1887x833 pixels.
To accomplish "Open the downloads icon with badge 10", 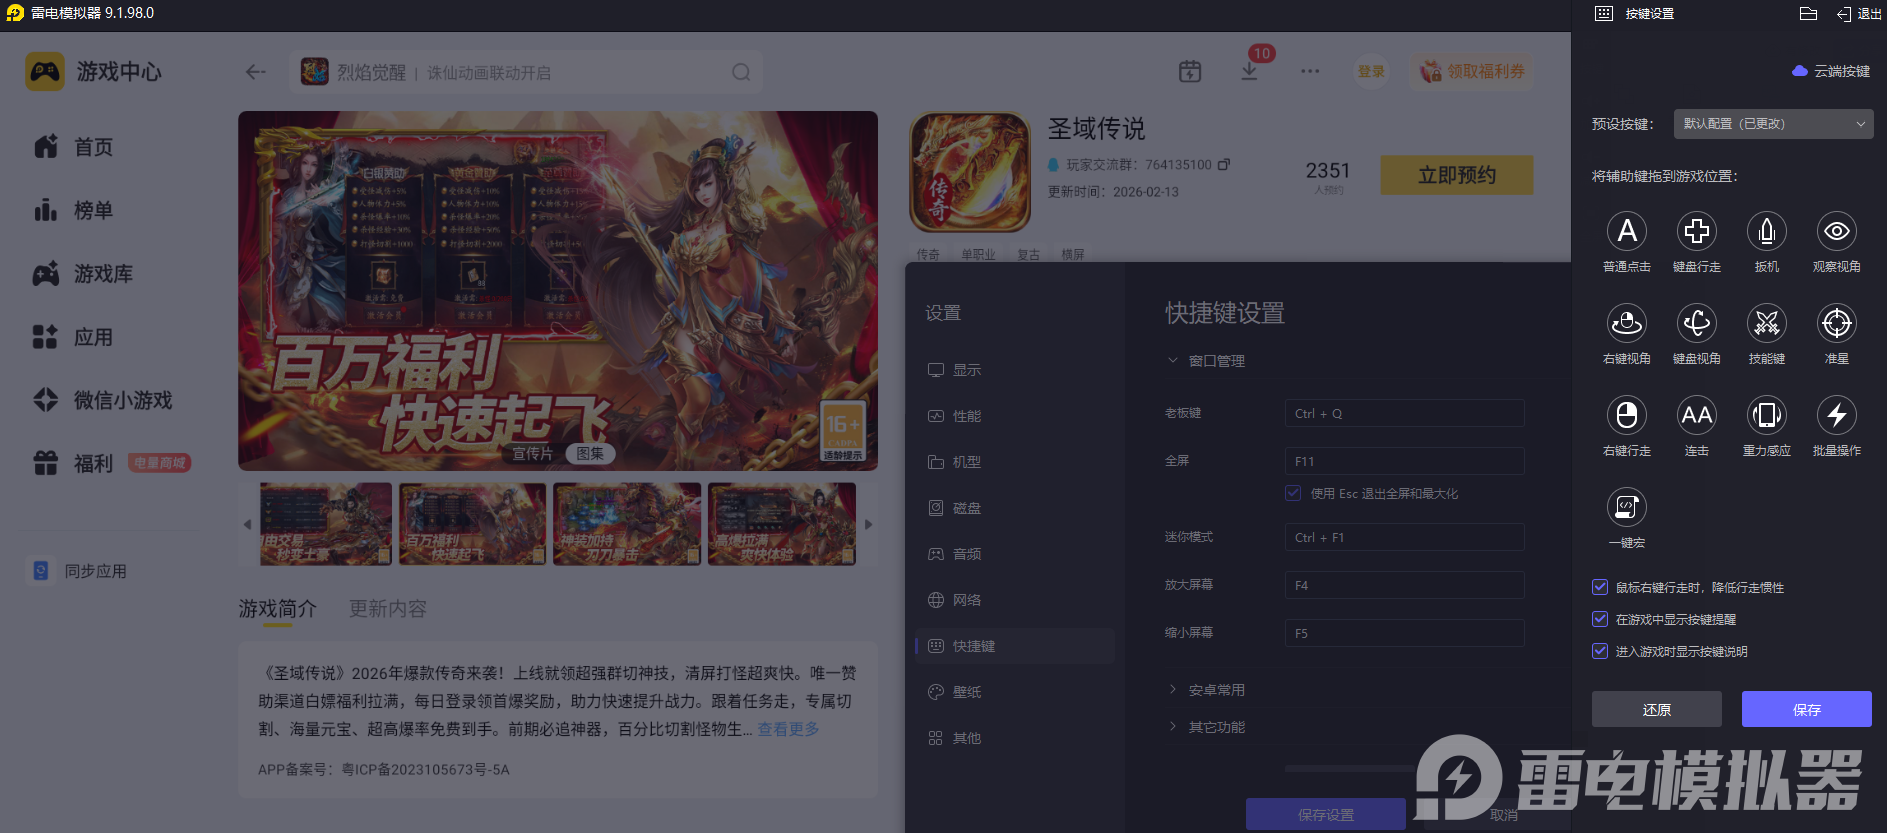I will (1249, 71).
